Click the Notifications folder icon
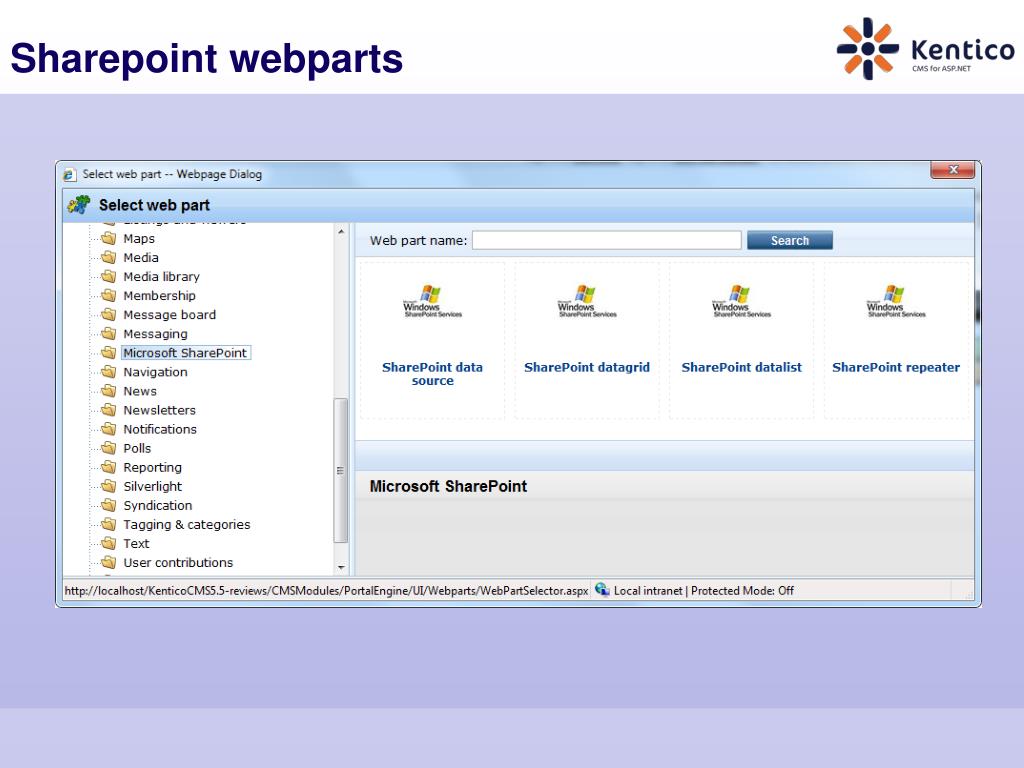The height and width of the screenshot is (768, 1024). [108, 428]
